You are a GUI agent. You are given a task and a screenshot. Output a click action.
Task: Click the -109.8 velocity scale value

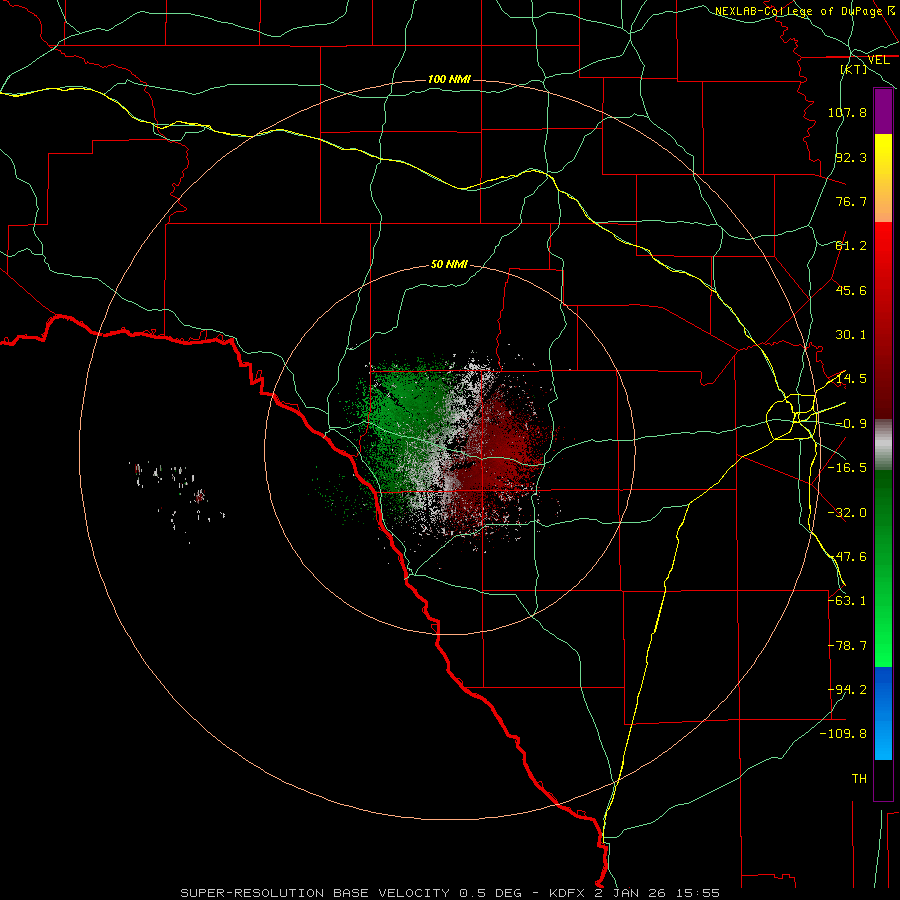coord(843,734)
